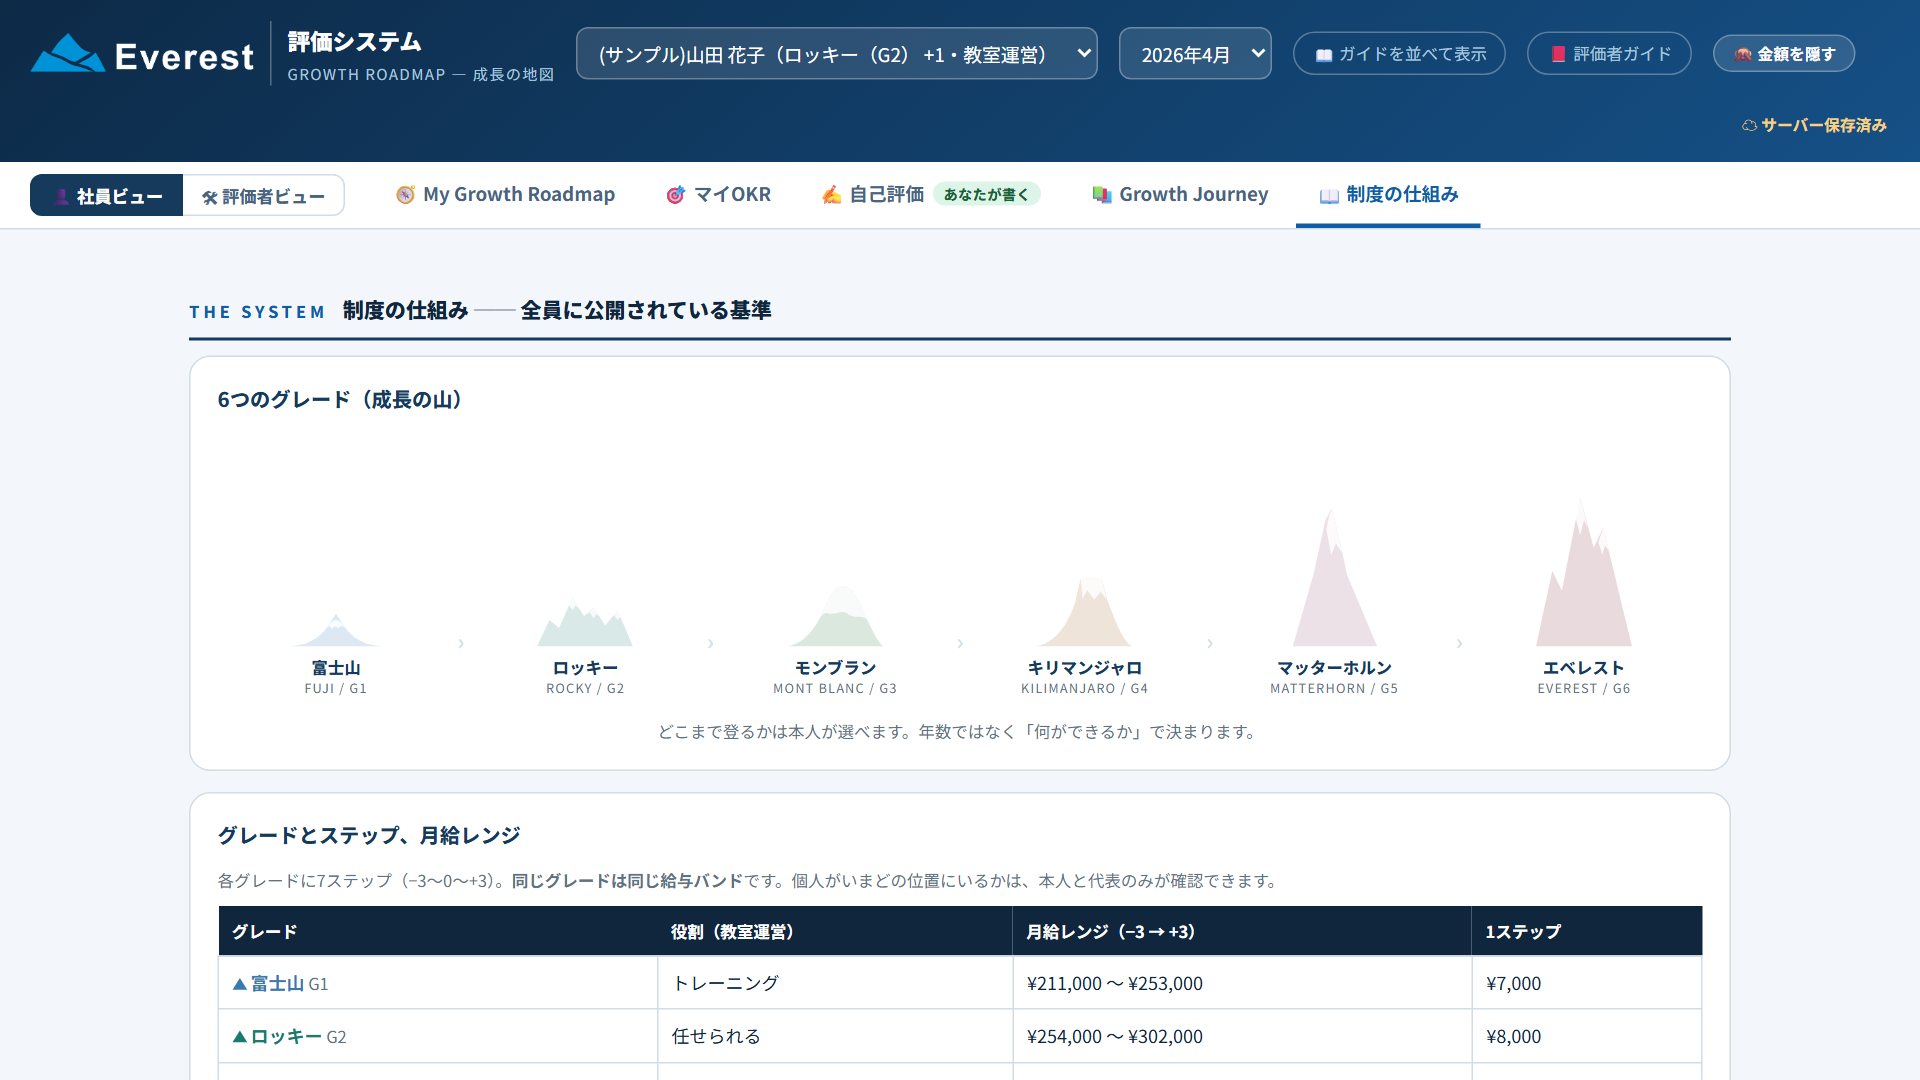Viewport: 1920px width, 1080px height.
Task: Toggle the 金額を隠す button
Action: click(x=1784, y=54)
